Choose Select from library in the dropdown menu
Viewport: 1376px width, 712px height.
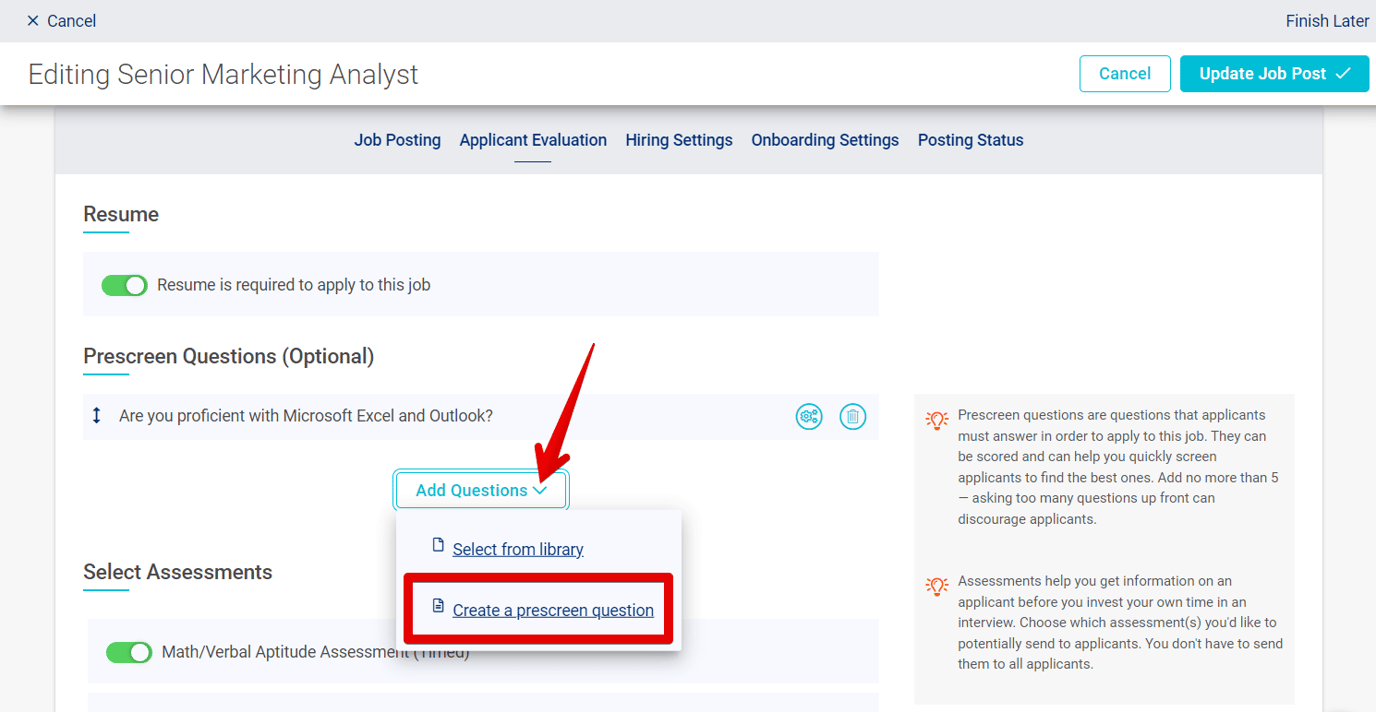[518, 548]
